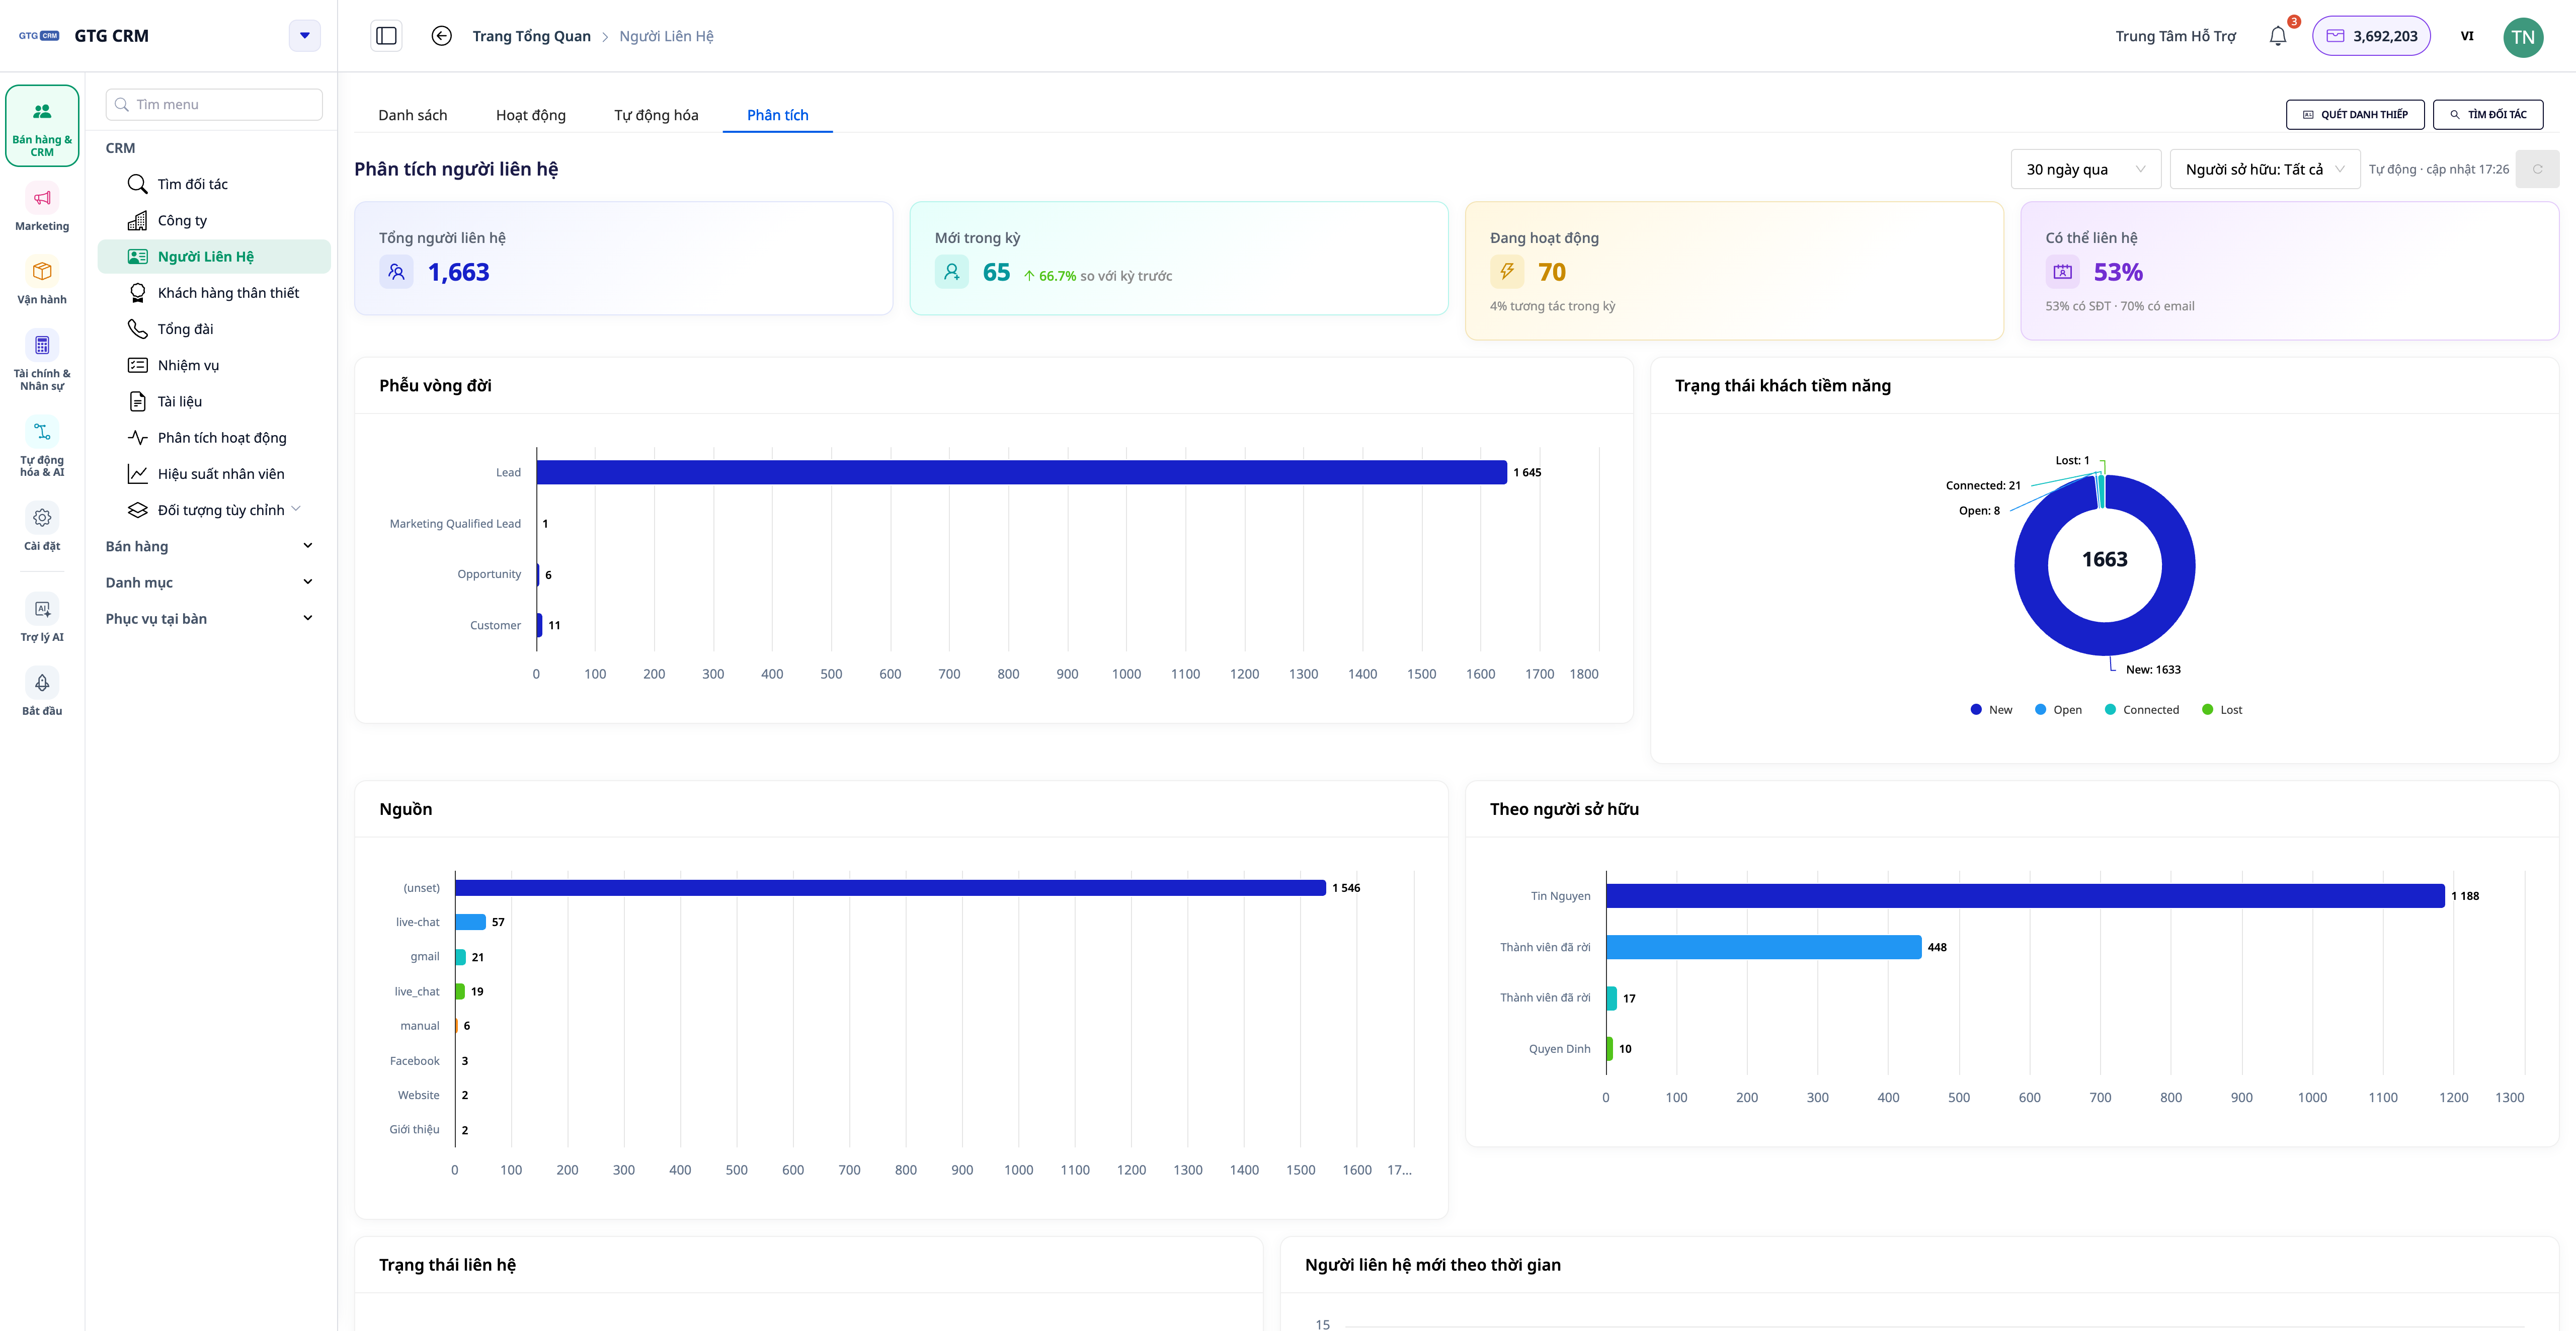Toggle the sidebar panel icon
This screenshot has height=1331, width=2576.
[386, 36]
